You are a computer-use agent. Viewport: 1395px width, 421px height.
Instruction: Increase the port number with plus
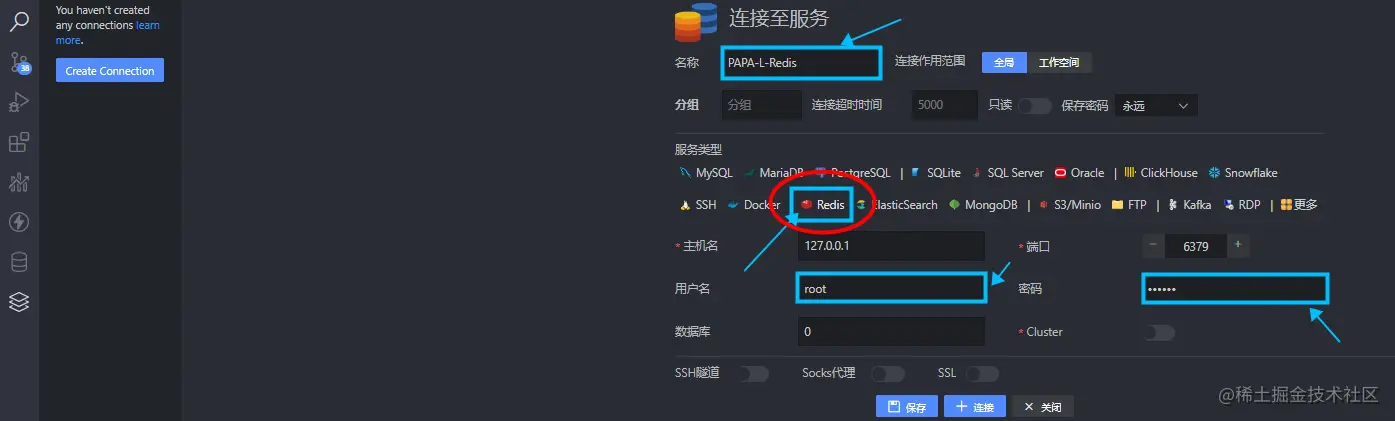(1238, 244)
